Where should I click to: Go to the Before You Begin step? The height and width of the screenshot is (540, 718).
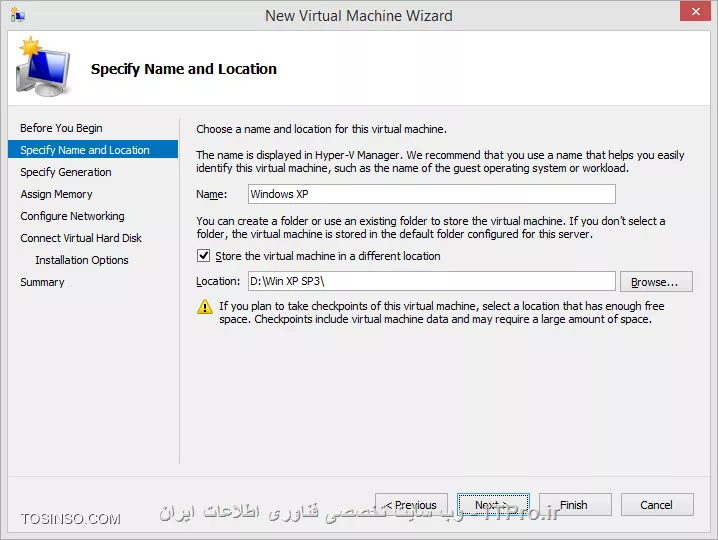61,128
